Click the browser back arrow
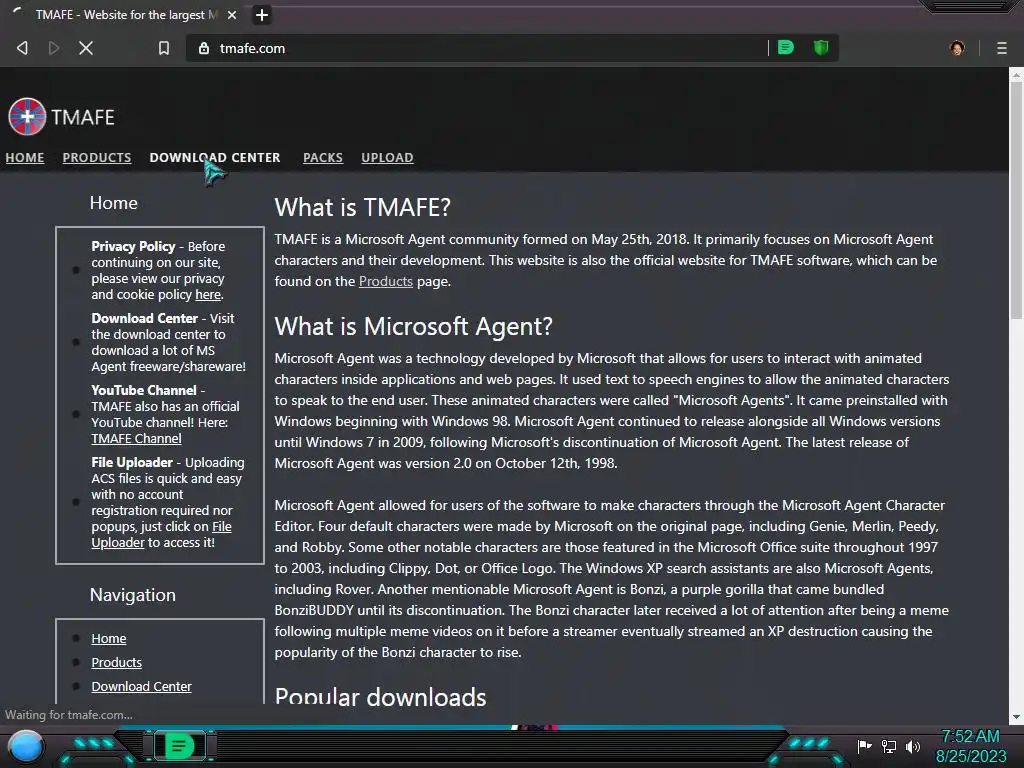Viewport: 1024px width, 768px height. [x=22, y=48]
